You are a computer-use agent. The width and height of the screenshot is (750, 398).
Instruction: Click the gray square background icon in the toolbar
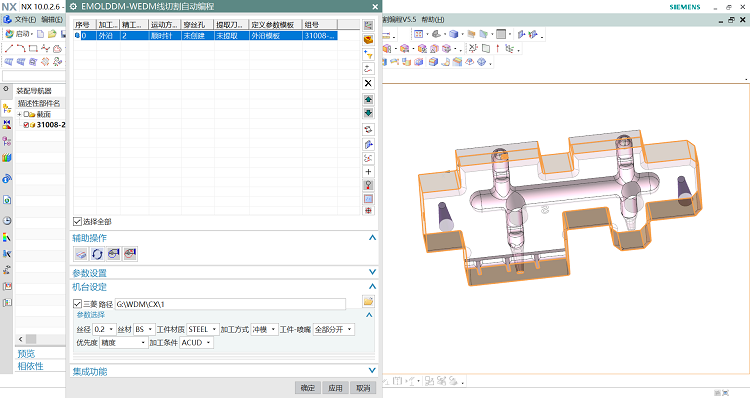[501, 34]
